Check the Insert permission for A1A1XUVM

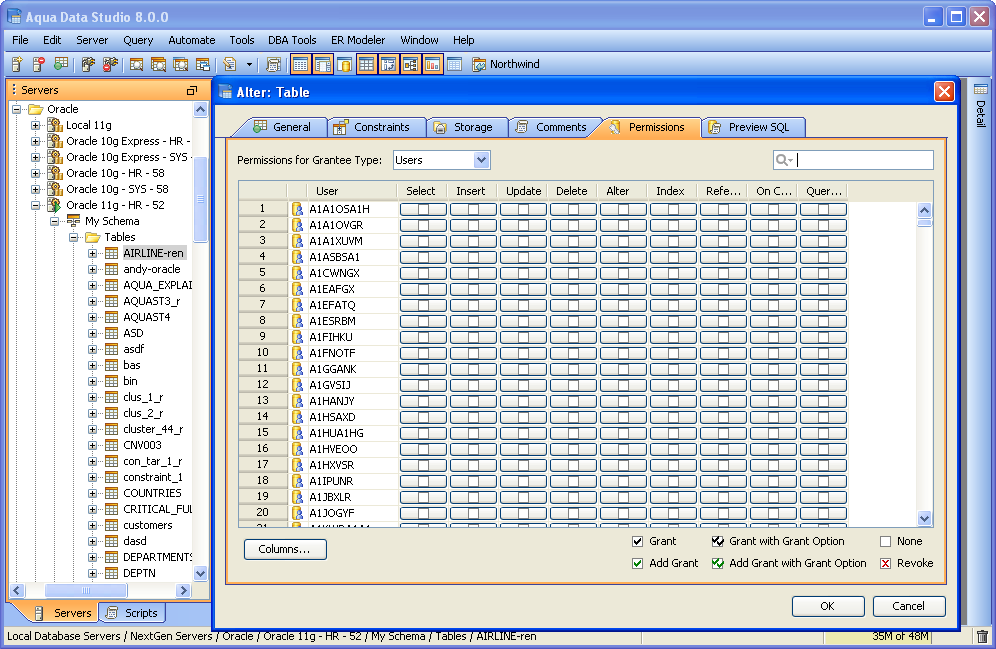coord(473,241)
